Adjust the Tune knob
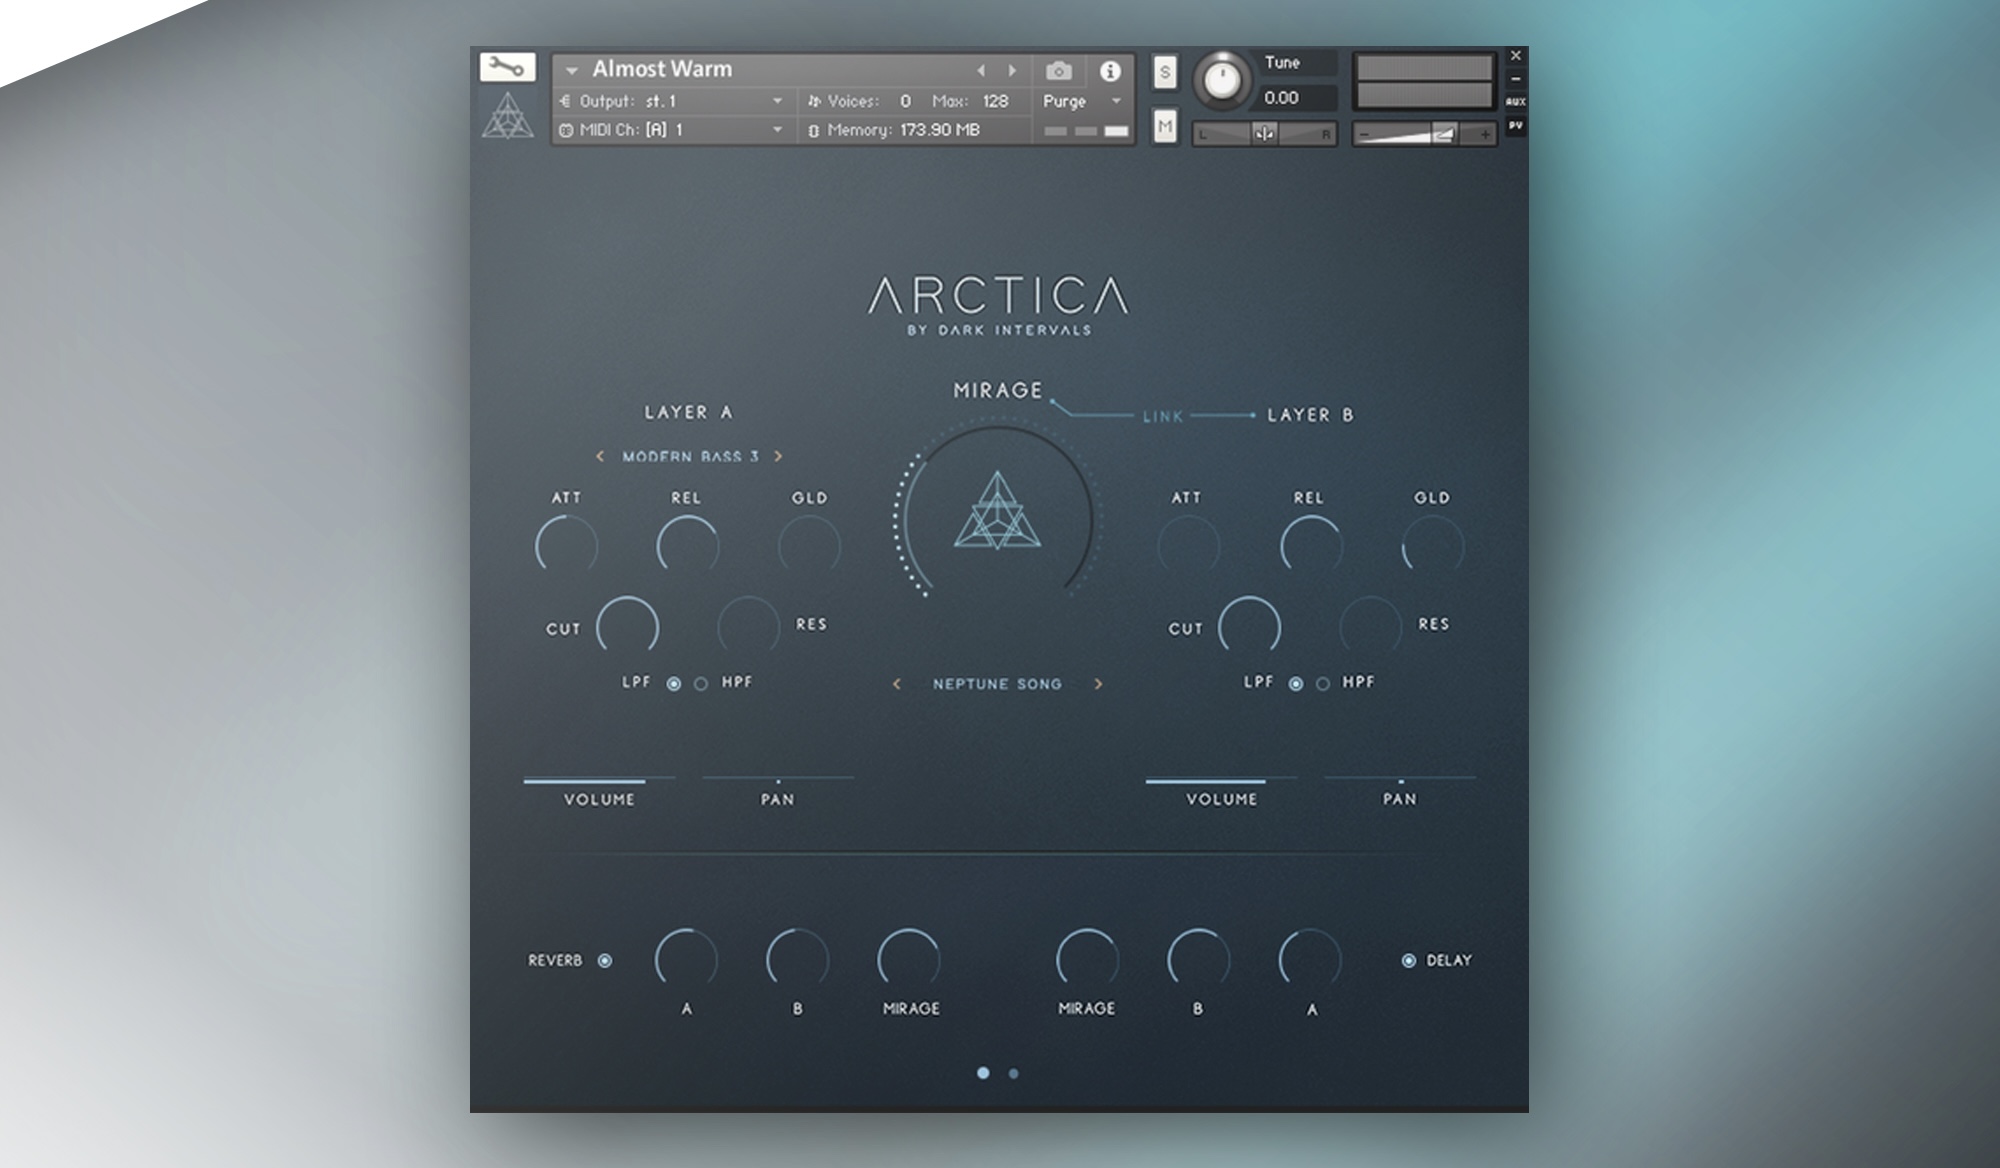 (x=1221, y=79)
